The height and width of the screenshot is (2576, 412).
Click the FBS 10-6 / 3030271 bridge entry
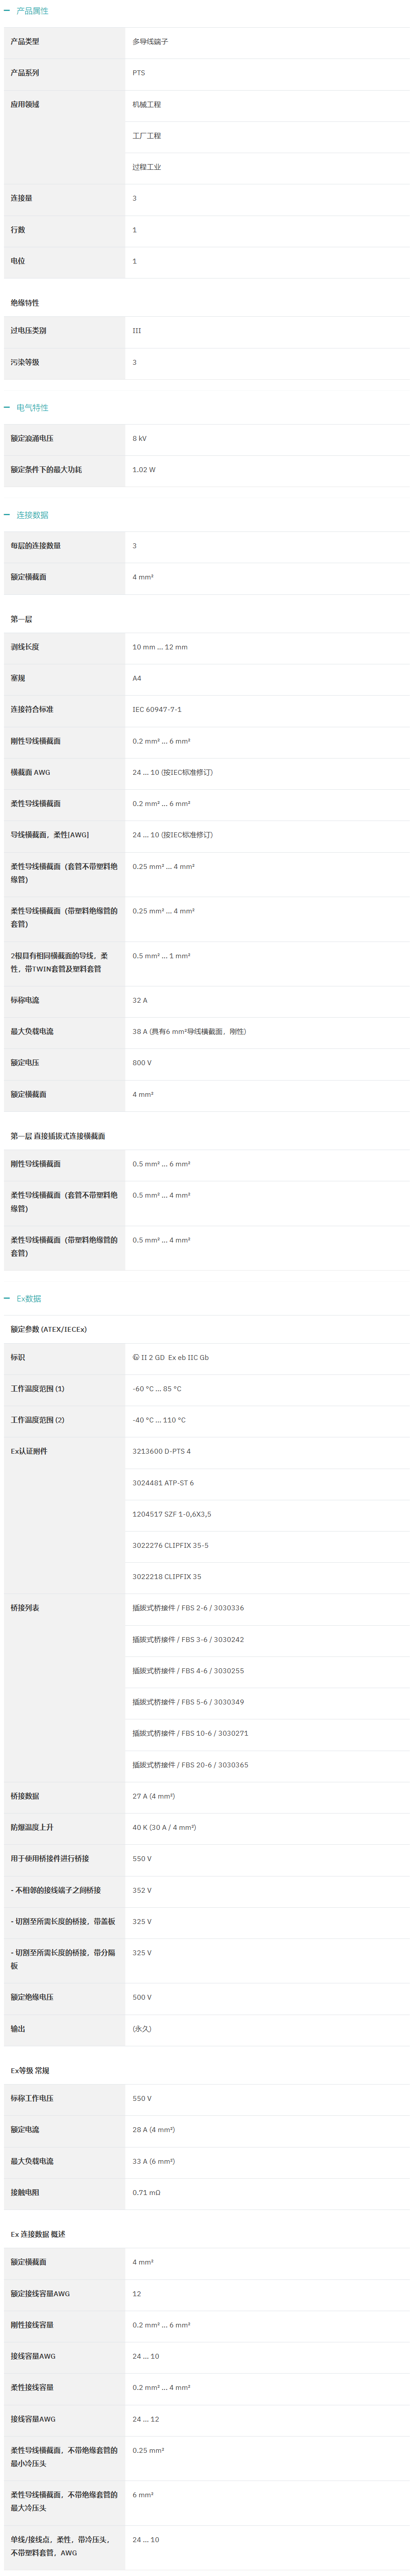(x=190, y=1733)
